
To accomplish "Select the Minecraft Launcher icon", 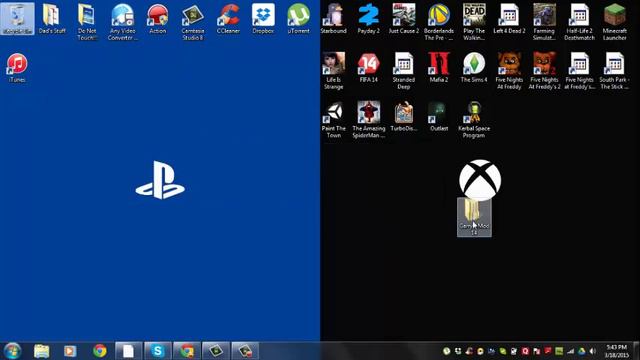I will (x=614, y=22).
